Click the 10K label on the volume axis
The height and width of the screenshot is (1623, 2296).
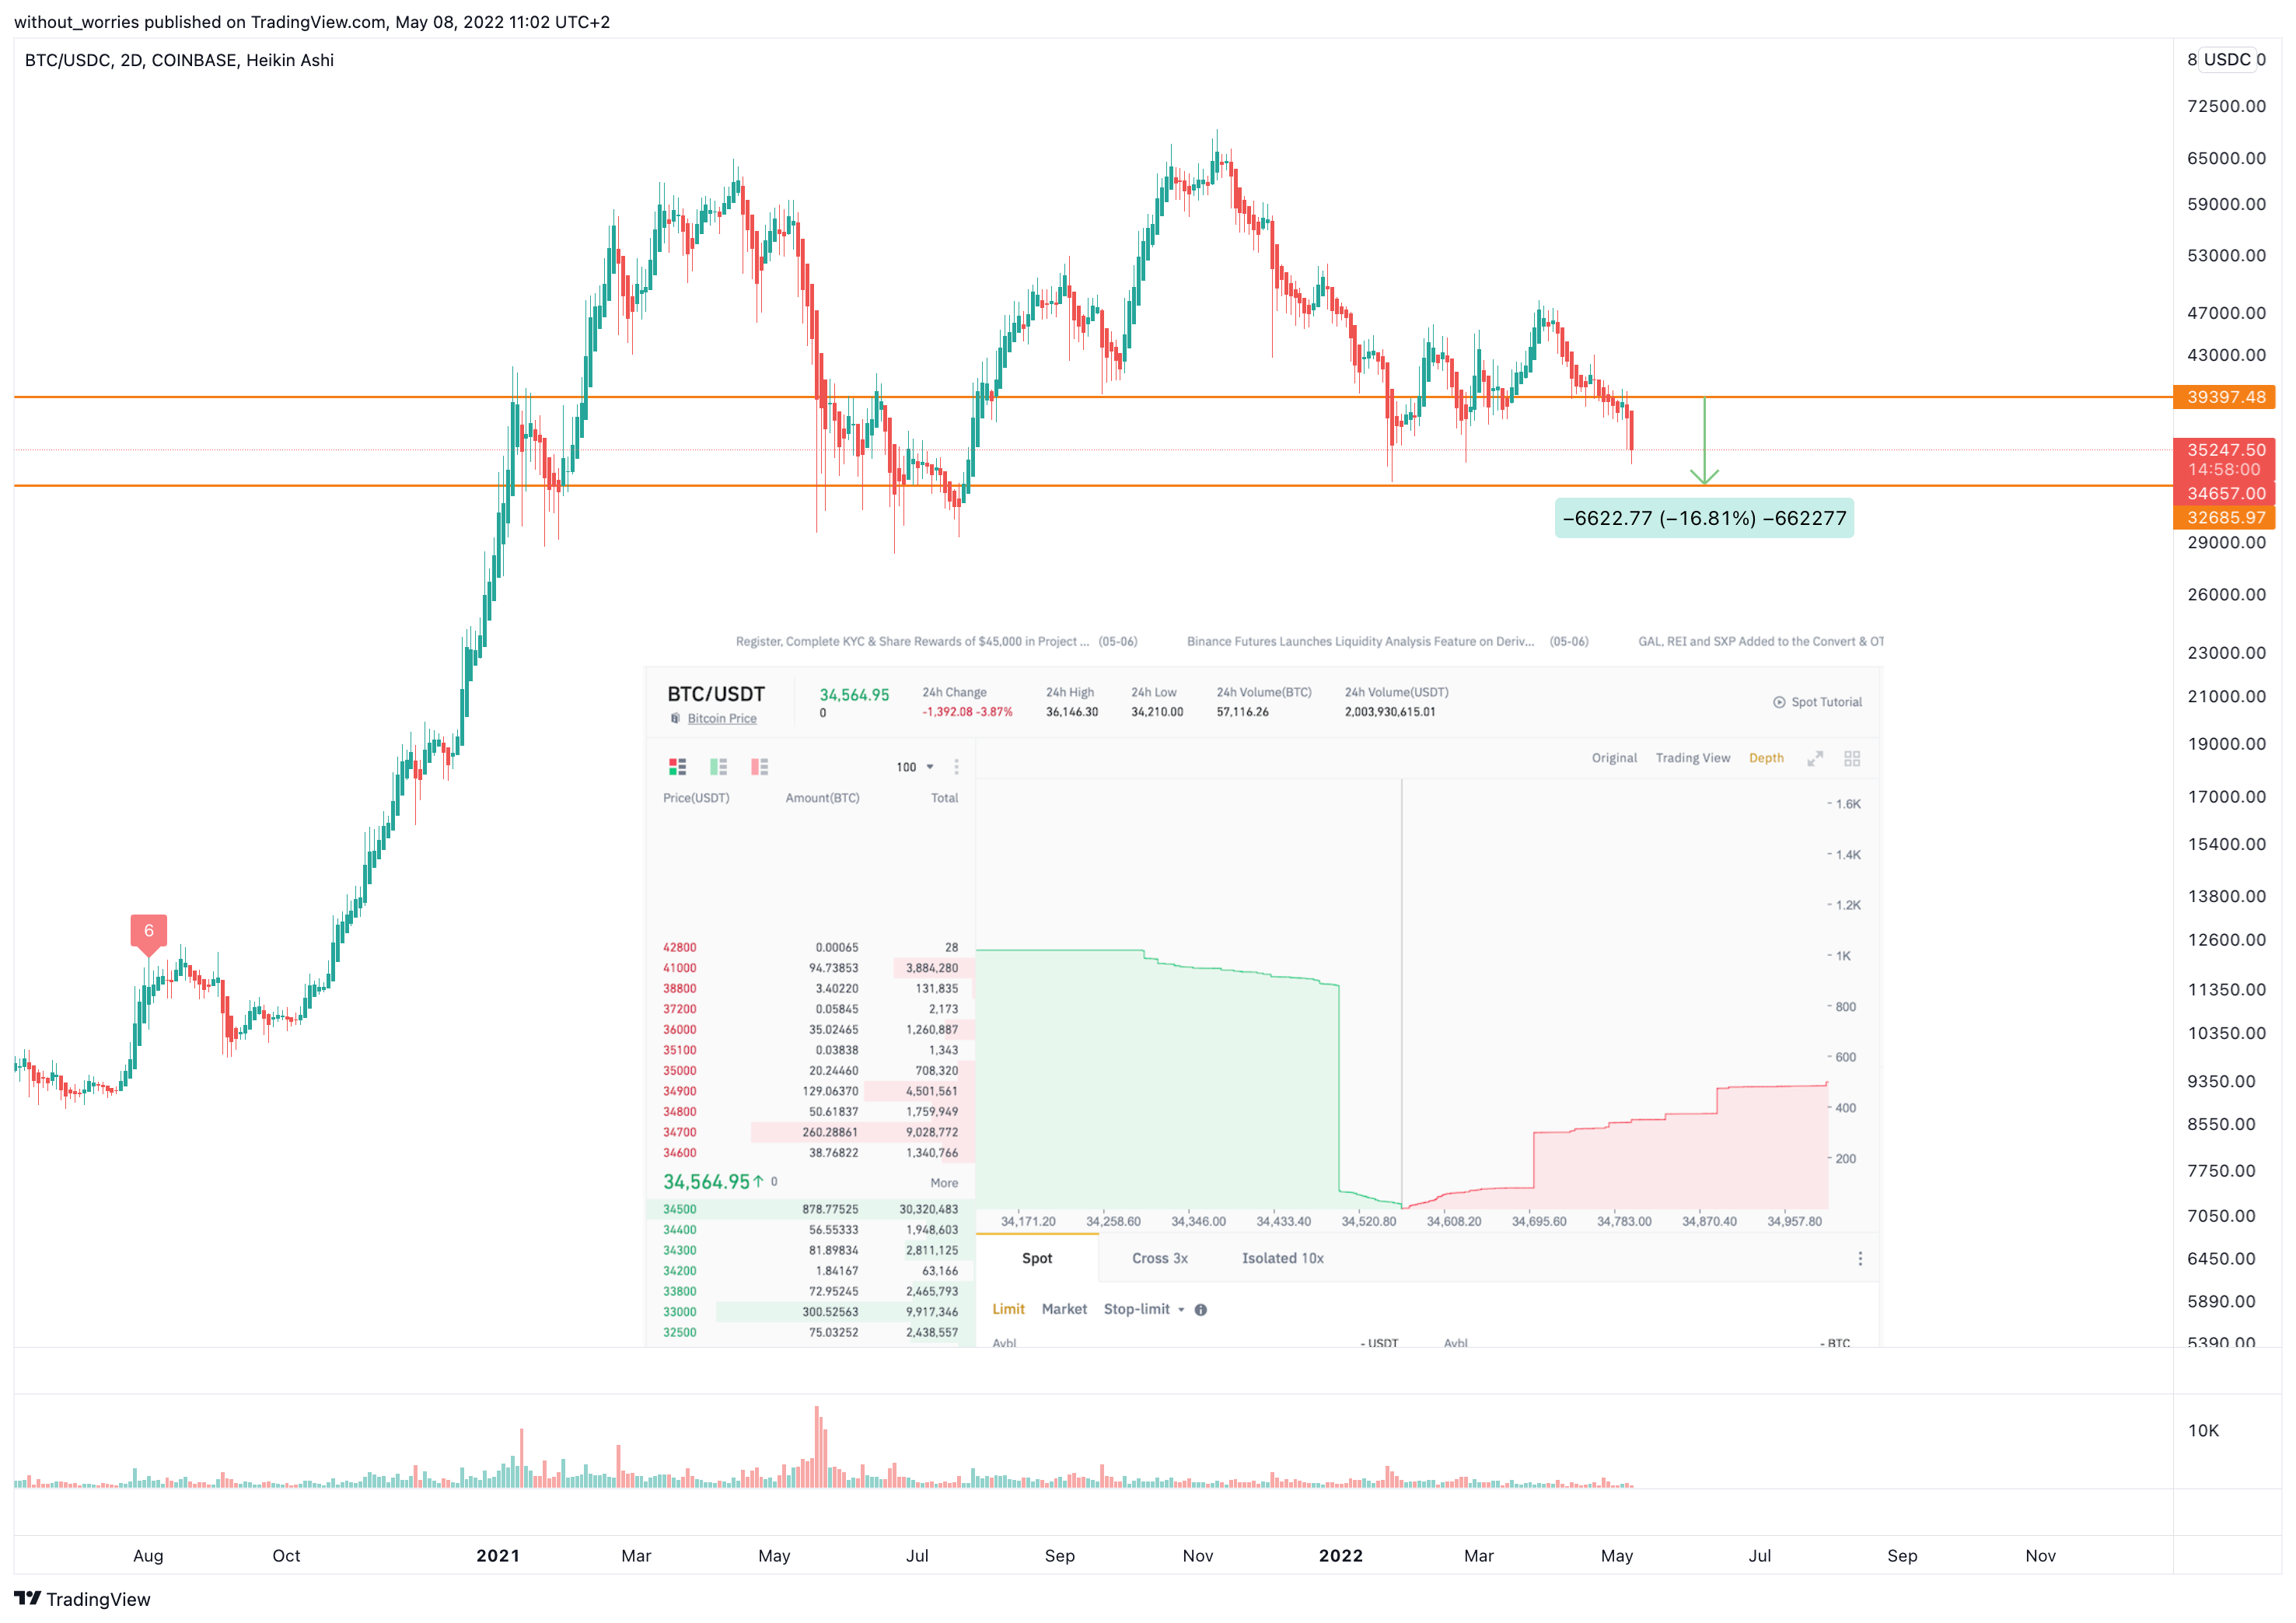[x=2203, y=1431]
